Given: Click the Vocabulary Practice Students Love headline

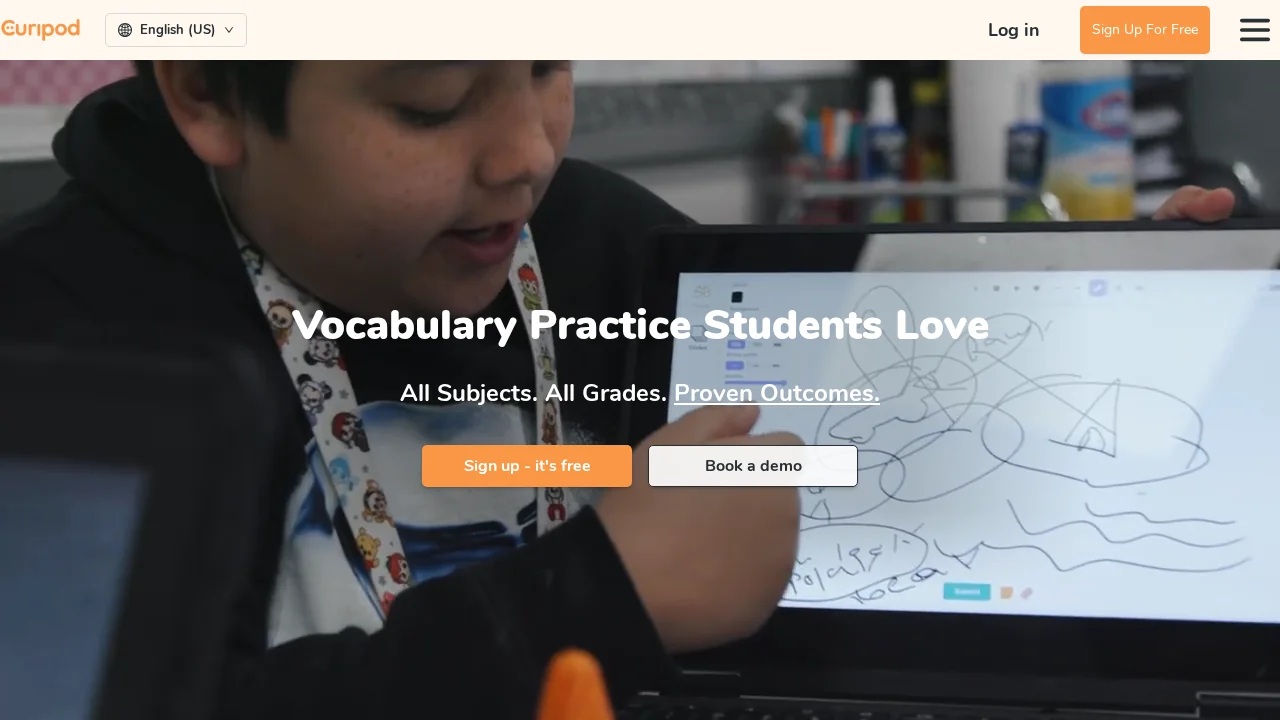Looking at the screenshot, I should 640,325.
